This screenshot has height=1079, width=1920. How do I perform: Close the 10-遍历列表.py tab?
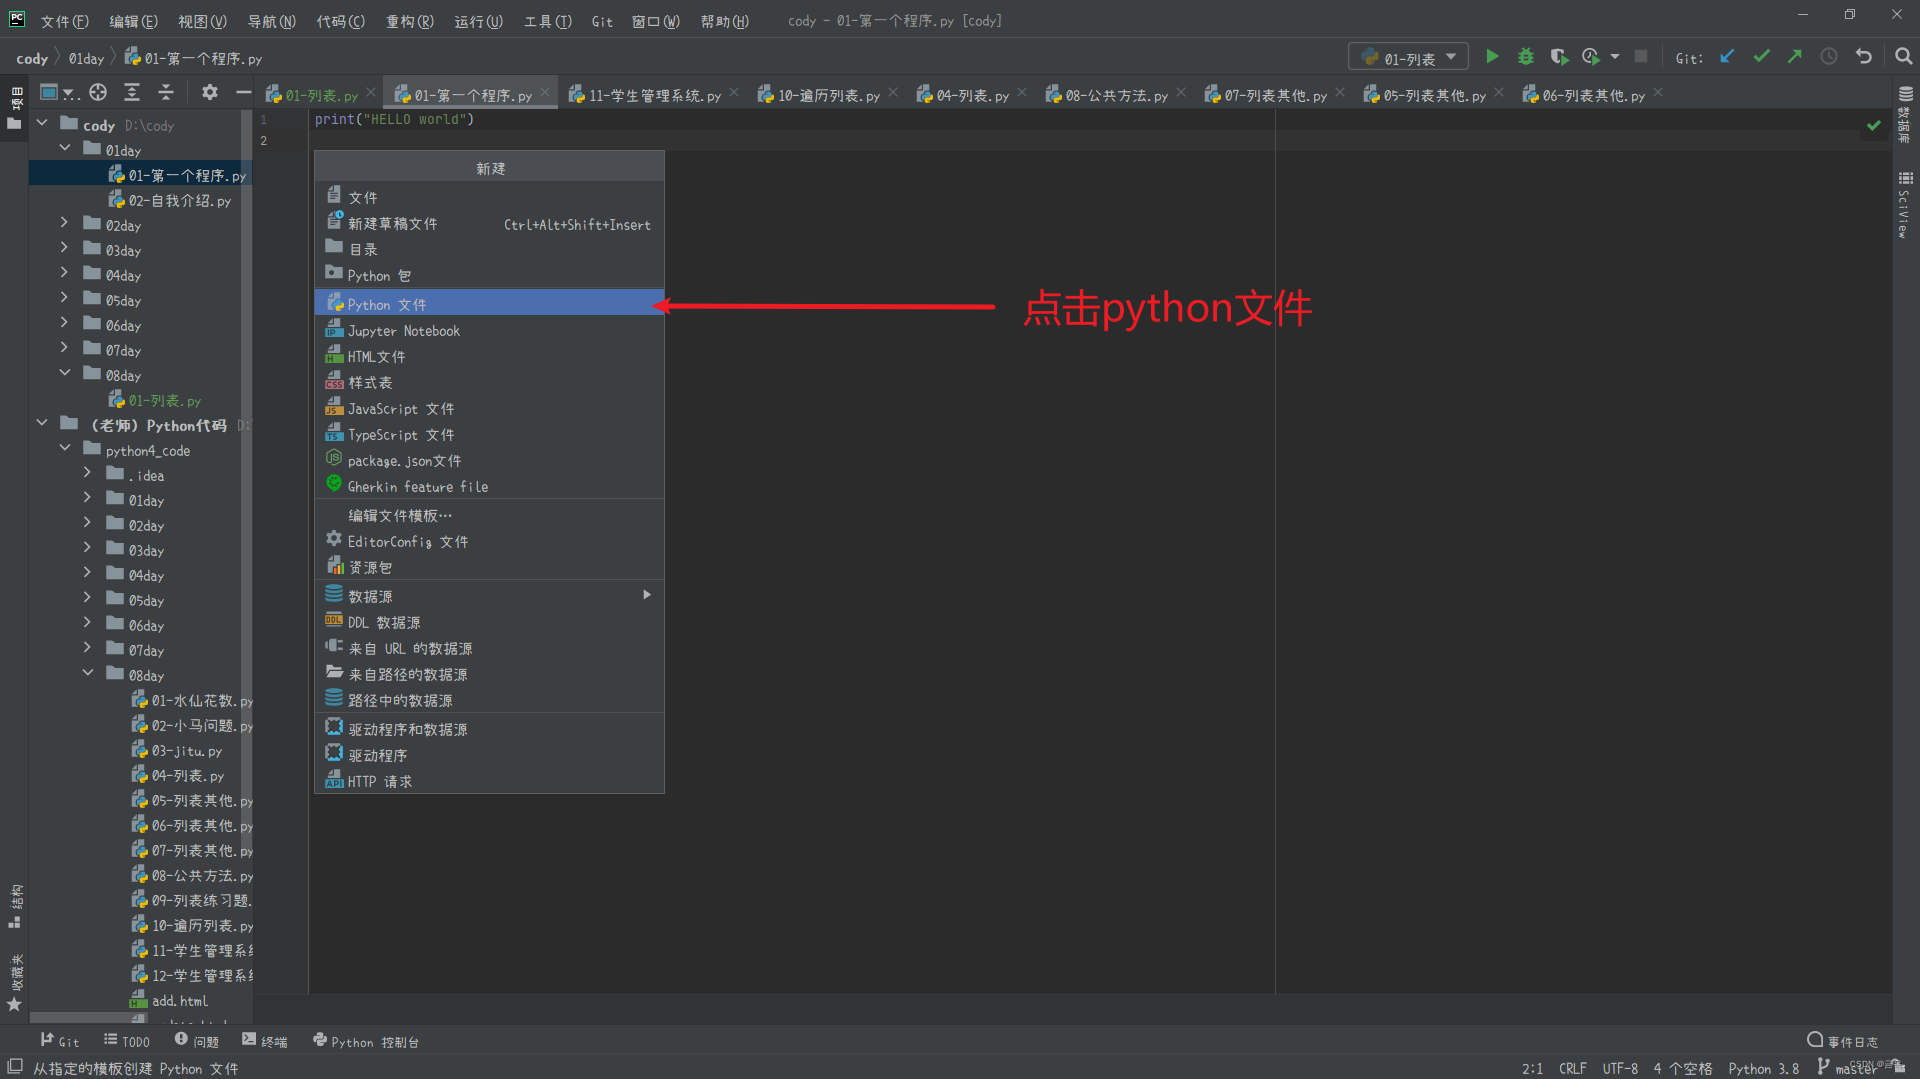893,93
